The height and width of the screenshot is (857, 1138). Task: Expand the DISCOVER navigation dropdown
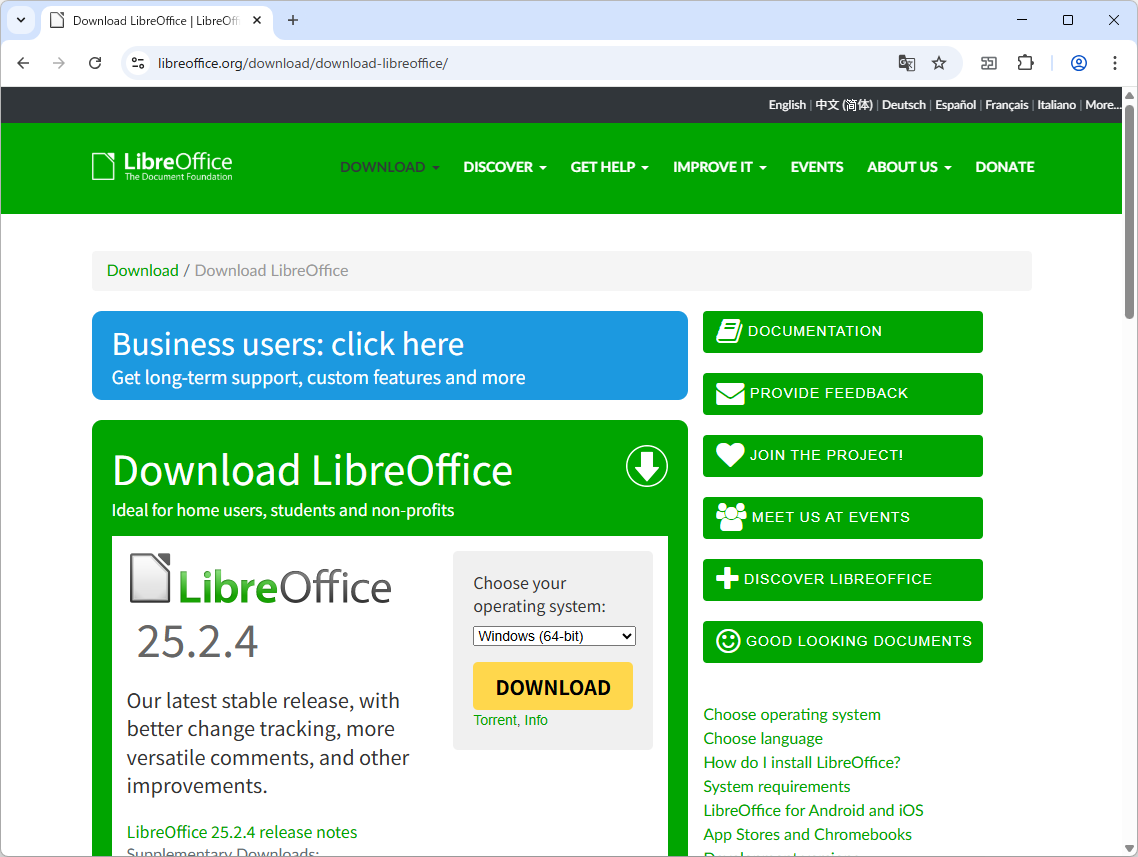[504, 167]
